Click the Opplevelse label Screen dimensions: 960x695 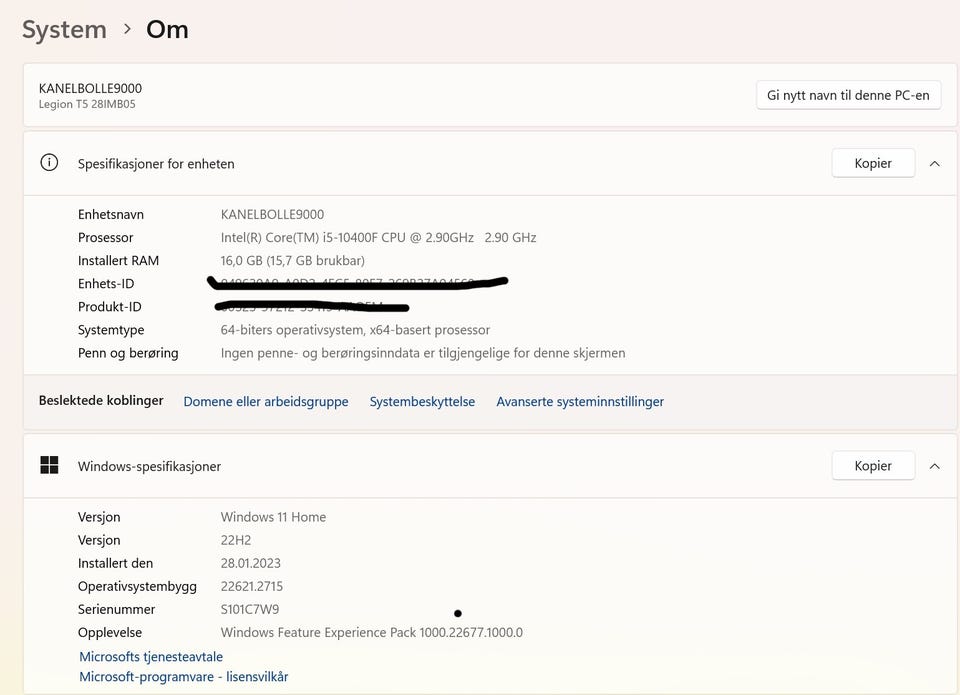110,633
